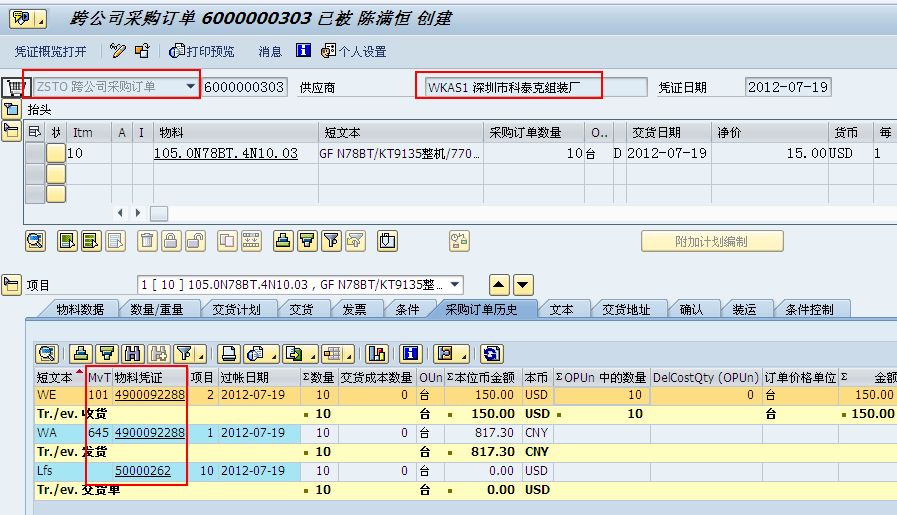Switch to the 条件 tab
Viewport: 897px width, 515px height.
click(x=407, y=309)
